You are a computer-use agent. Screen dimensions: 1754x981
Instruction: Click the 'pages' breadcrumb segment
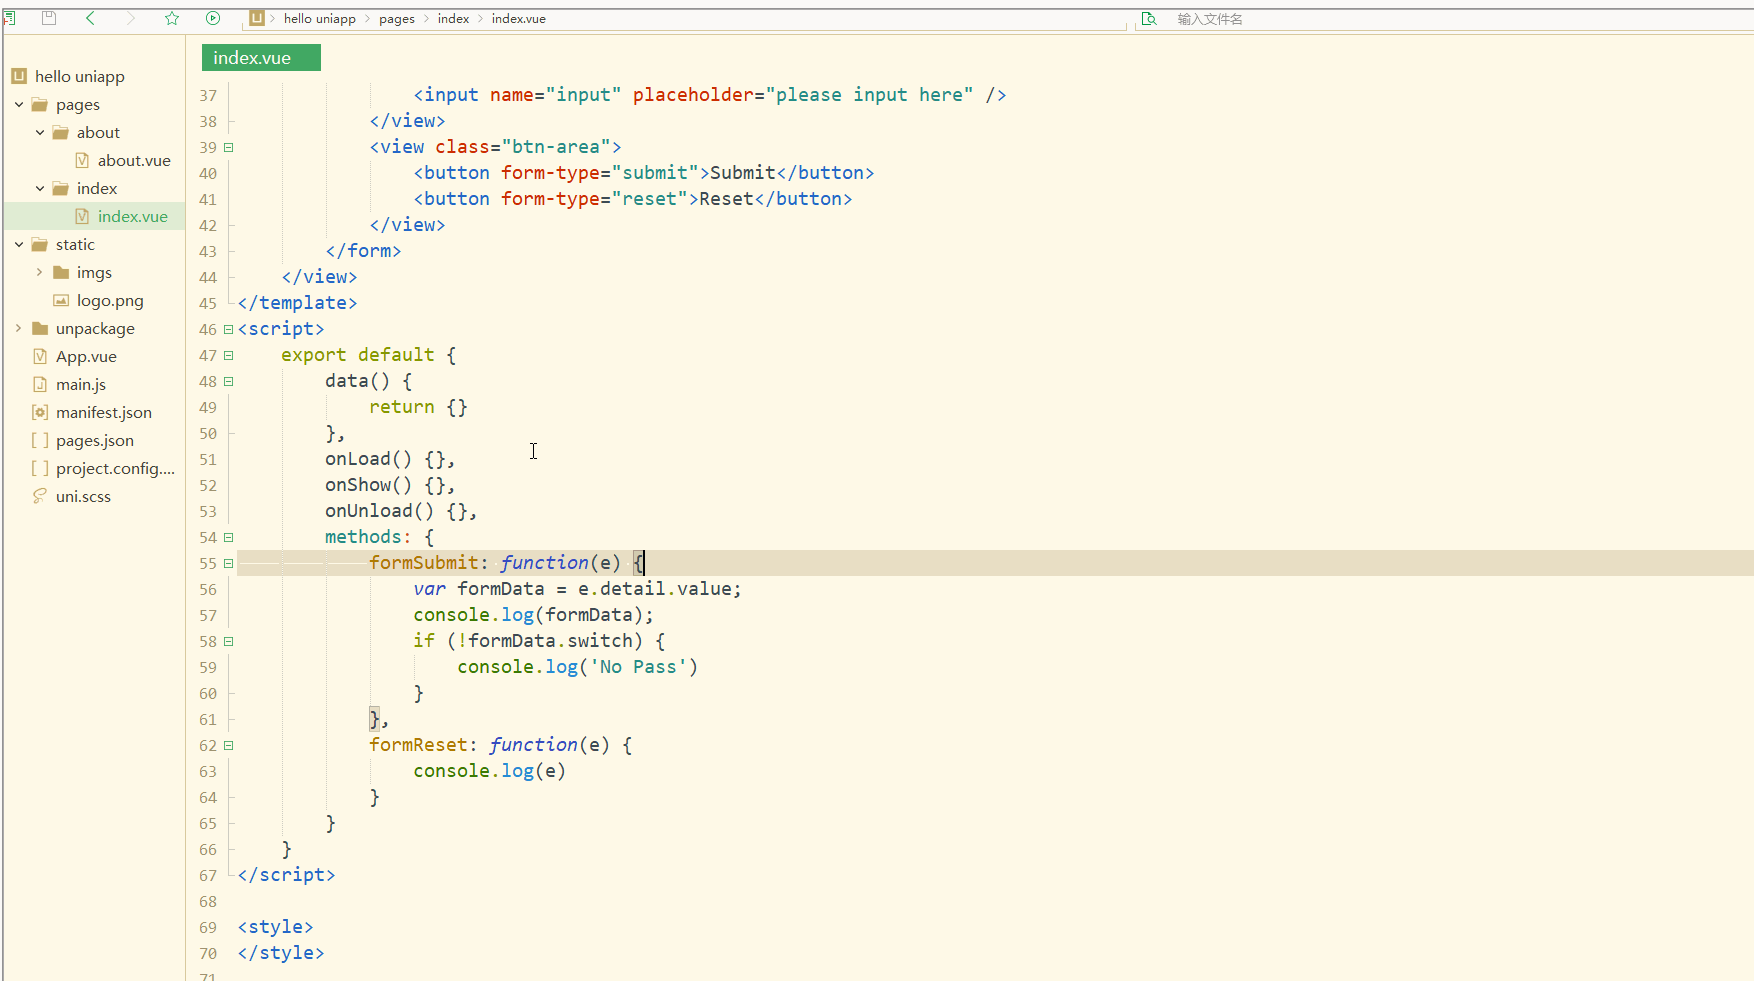tap(397, 19)
